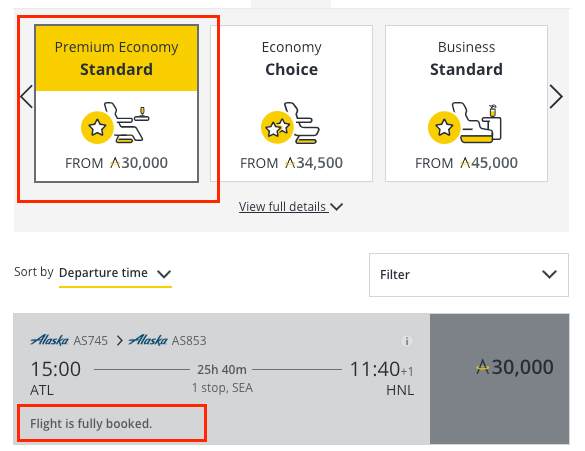The image size is (585, 451).
Task: Click the Economy Choice seat icon
Action: [290, 123]
